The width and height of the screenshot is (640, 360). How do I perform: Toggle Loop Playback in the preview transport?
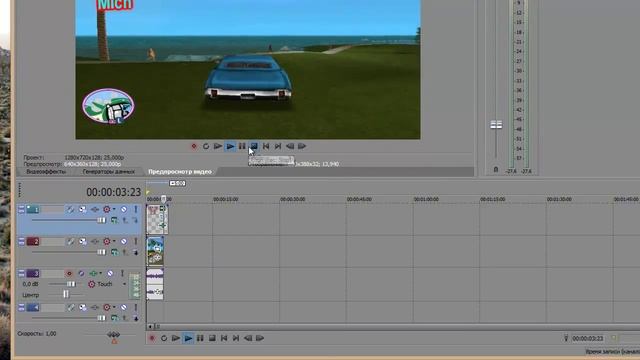[x=206, y=146]
